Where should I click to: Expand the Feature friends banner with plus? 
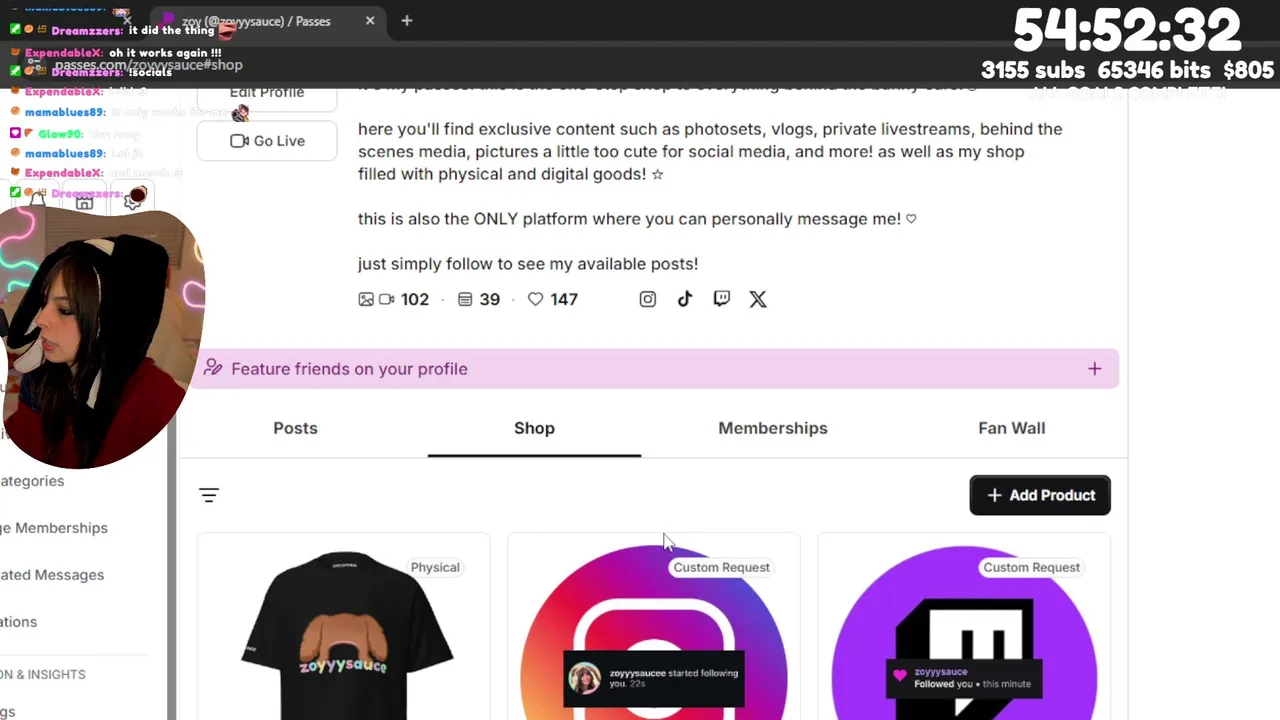pyautogui.click(x=1095, y=369)
